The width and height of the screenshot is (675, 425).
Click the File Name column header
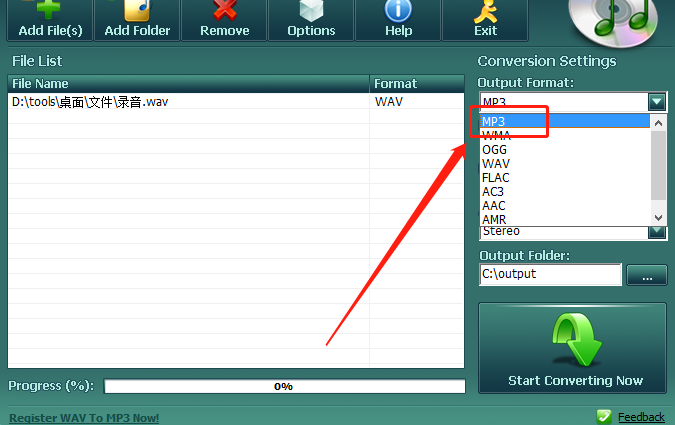pos(188,84)
